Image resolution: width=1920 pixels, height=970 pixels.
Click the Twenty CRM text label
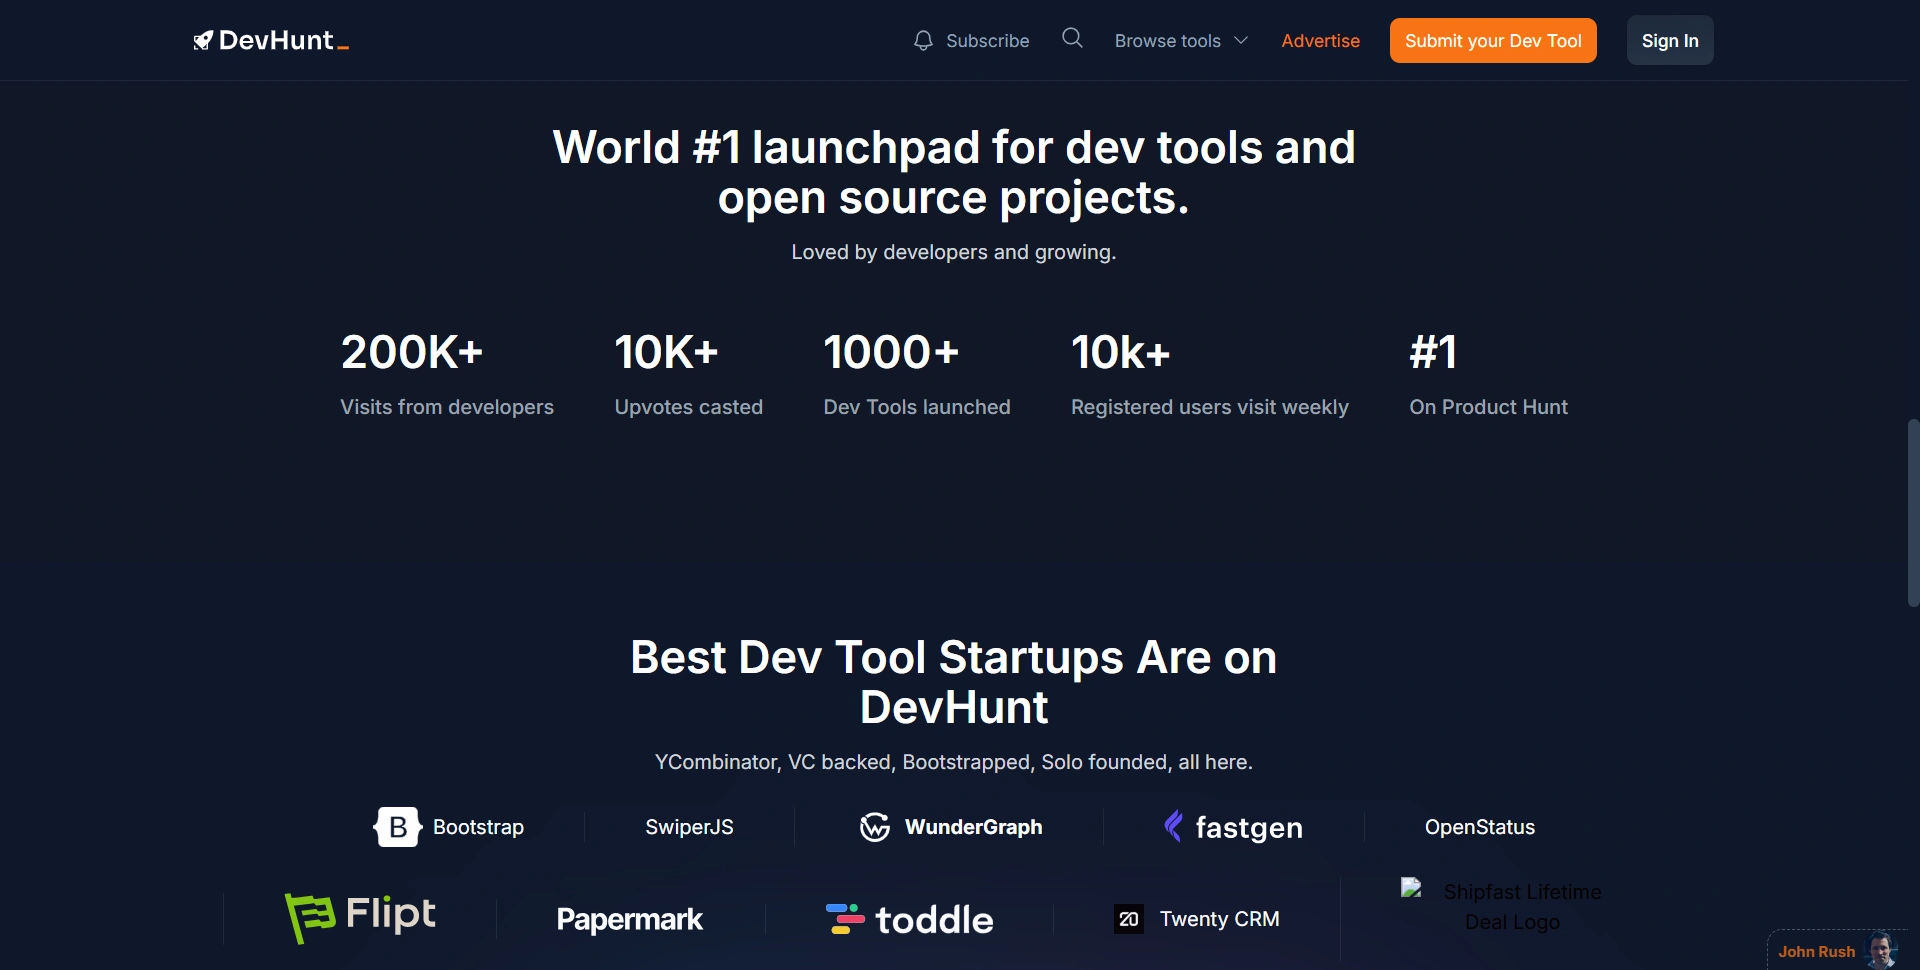[1219, 919]
